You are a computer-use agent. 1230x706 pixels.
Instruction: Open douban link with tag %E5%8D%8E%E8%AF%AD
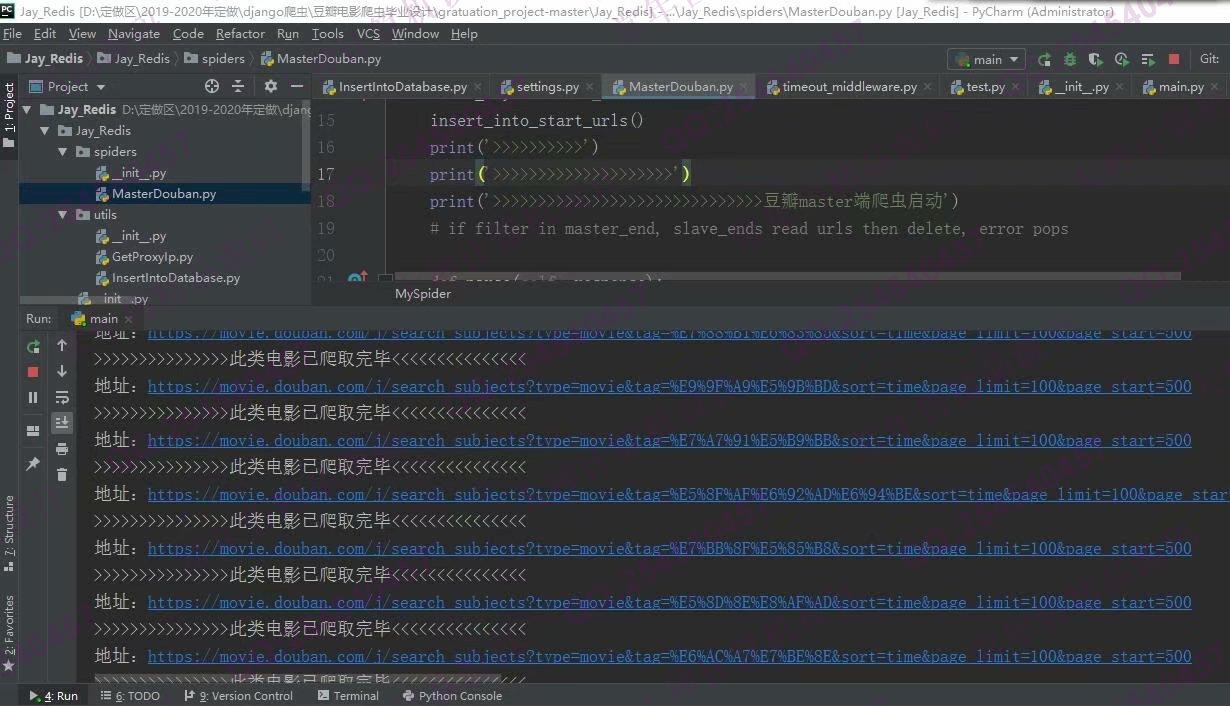point(669,603)
